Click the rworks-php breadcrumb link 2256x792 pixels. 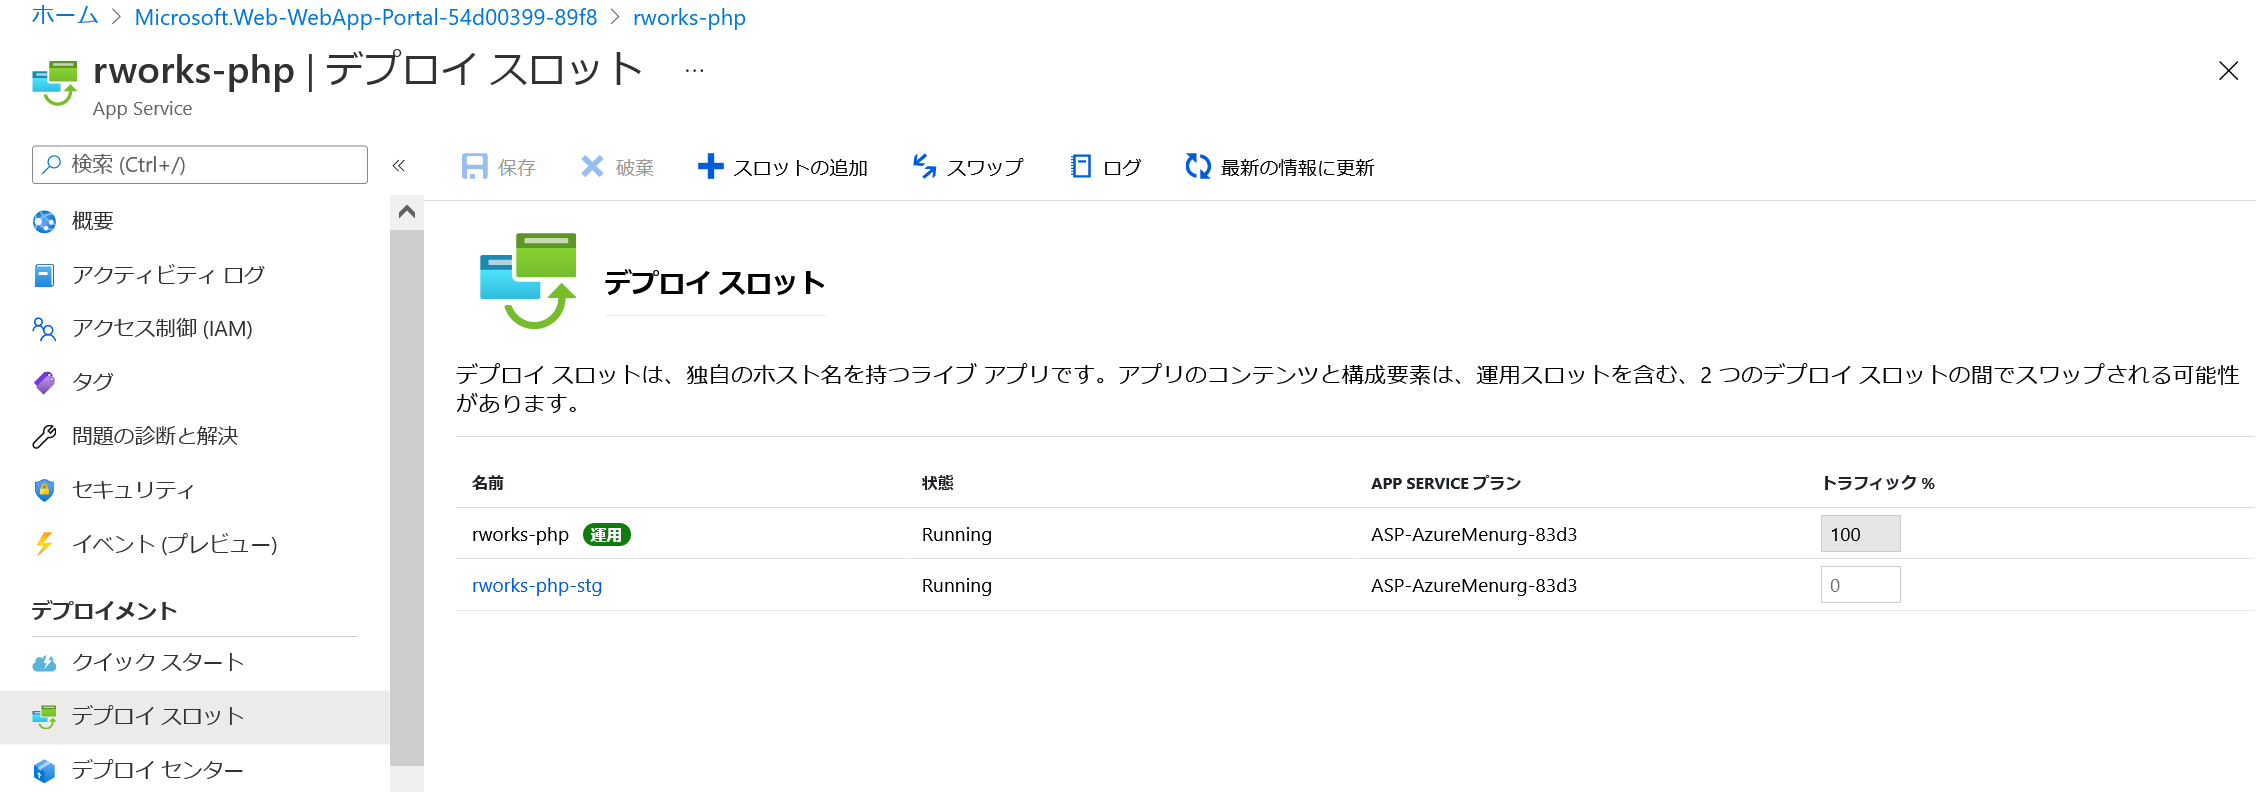click(689, 17)
